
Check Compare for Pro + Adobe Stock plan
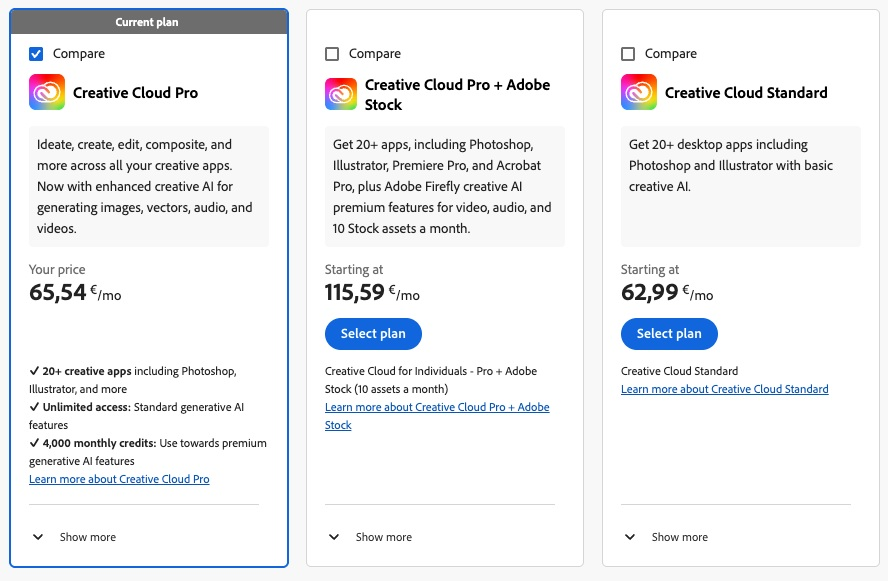(x=333, y=54)
